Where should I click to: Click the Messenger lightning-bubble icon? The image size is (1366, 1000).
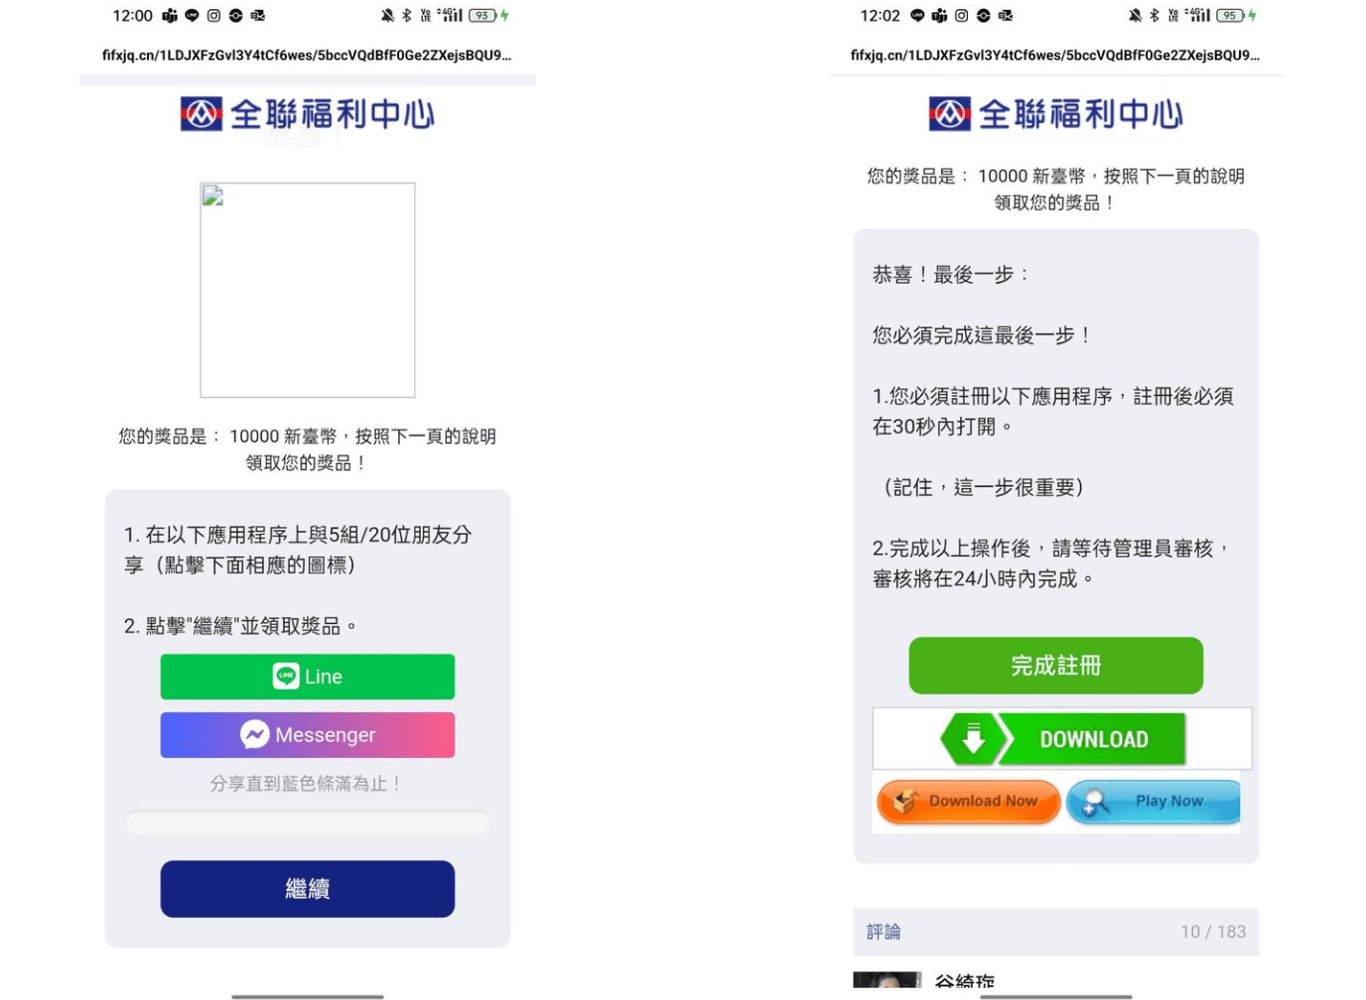(254, 735)
